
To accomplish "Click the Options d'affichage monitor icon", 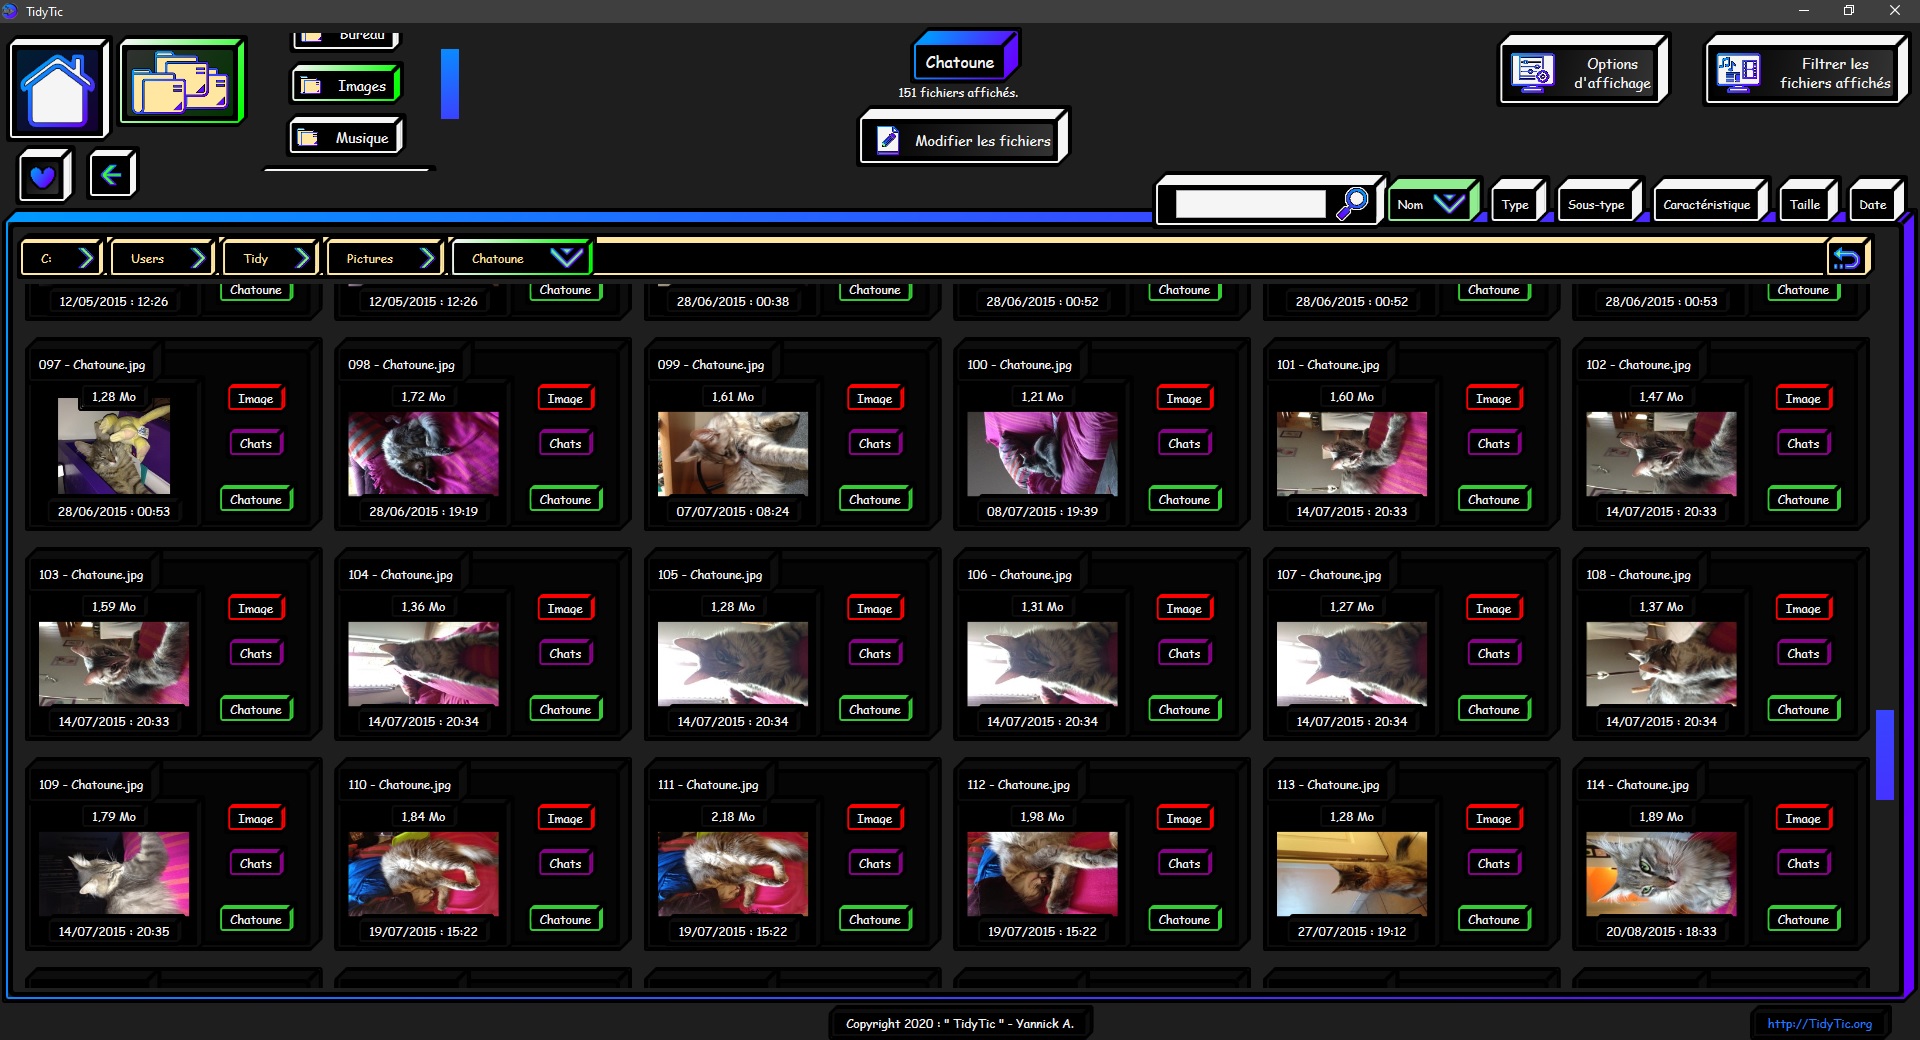I will pyautogui.click(x=1532, y=73).
